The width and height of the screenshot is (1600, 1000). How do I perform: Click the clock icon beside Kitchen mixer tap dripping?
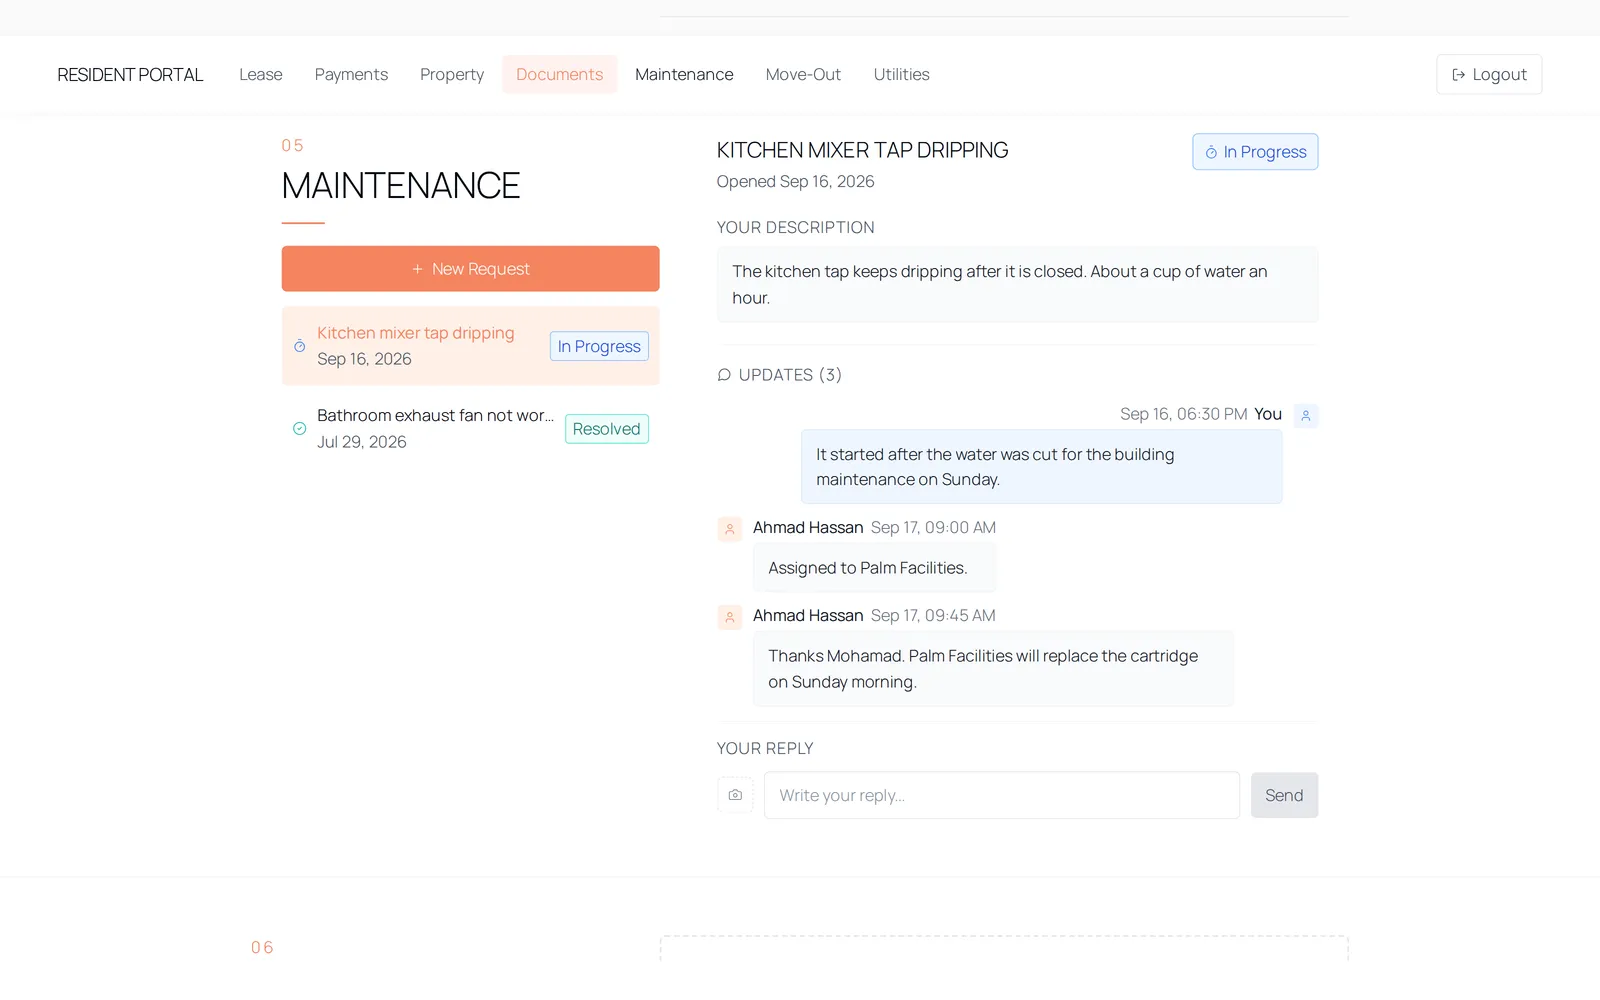[299, 346]
